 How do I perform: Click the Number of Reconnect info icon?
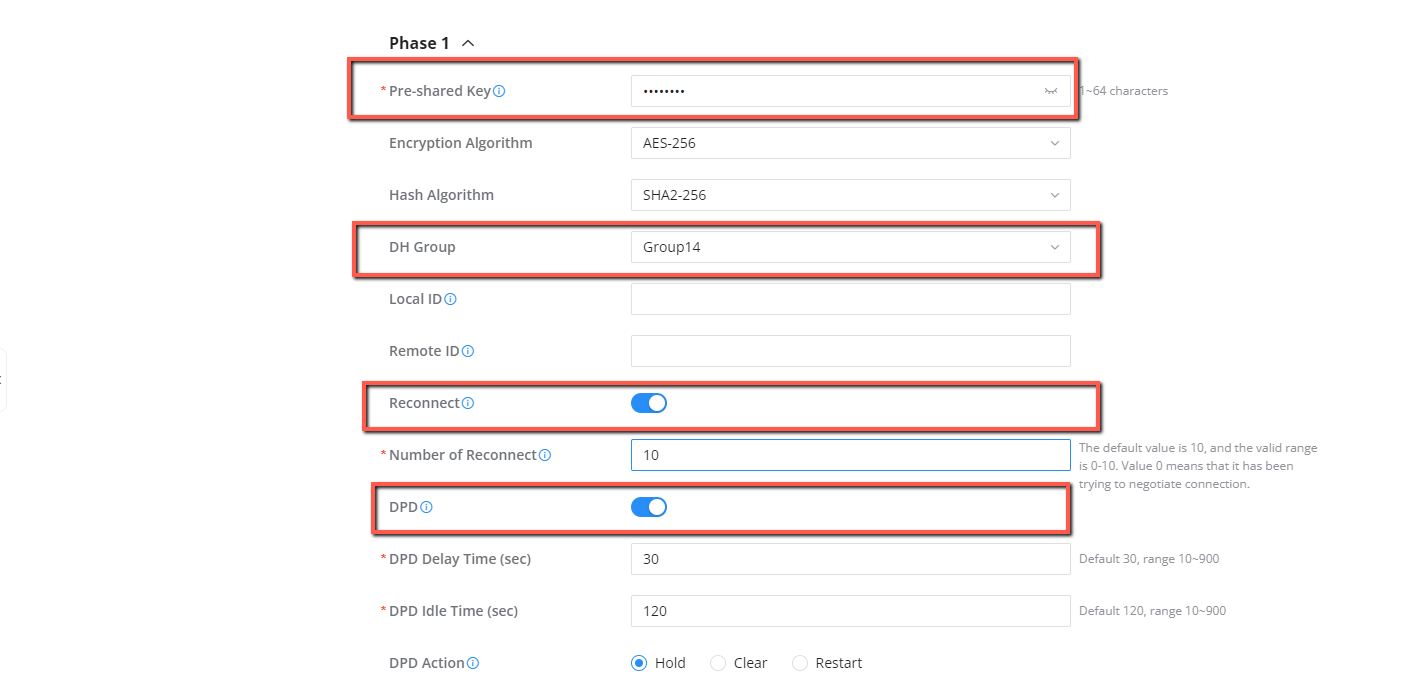coord(545,455)
